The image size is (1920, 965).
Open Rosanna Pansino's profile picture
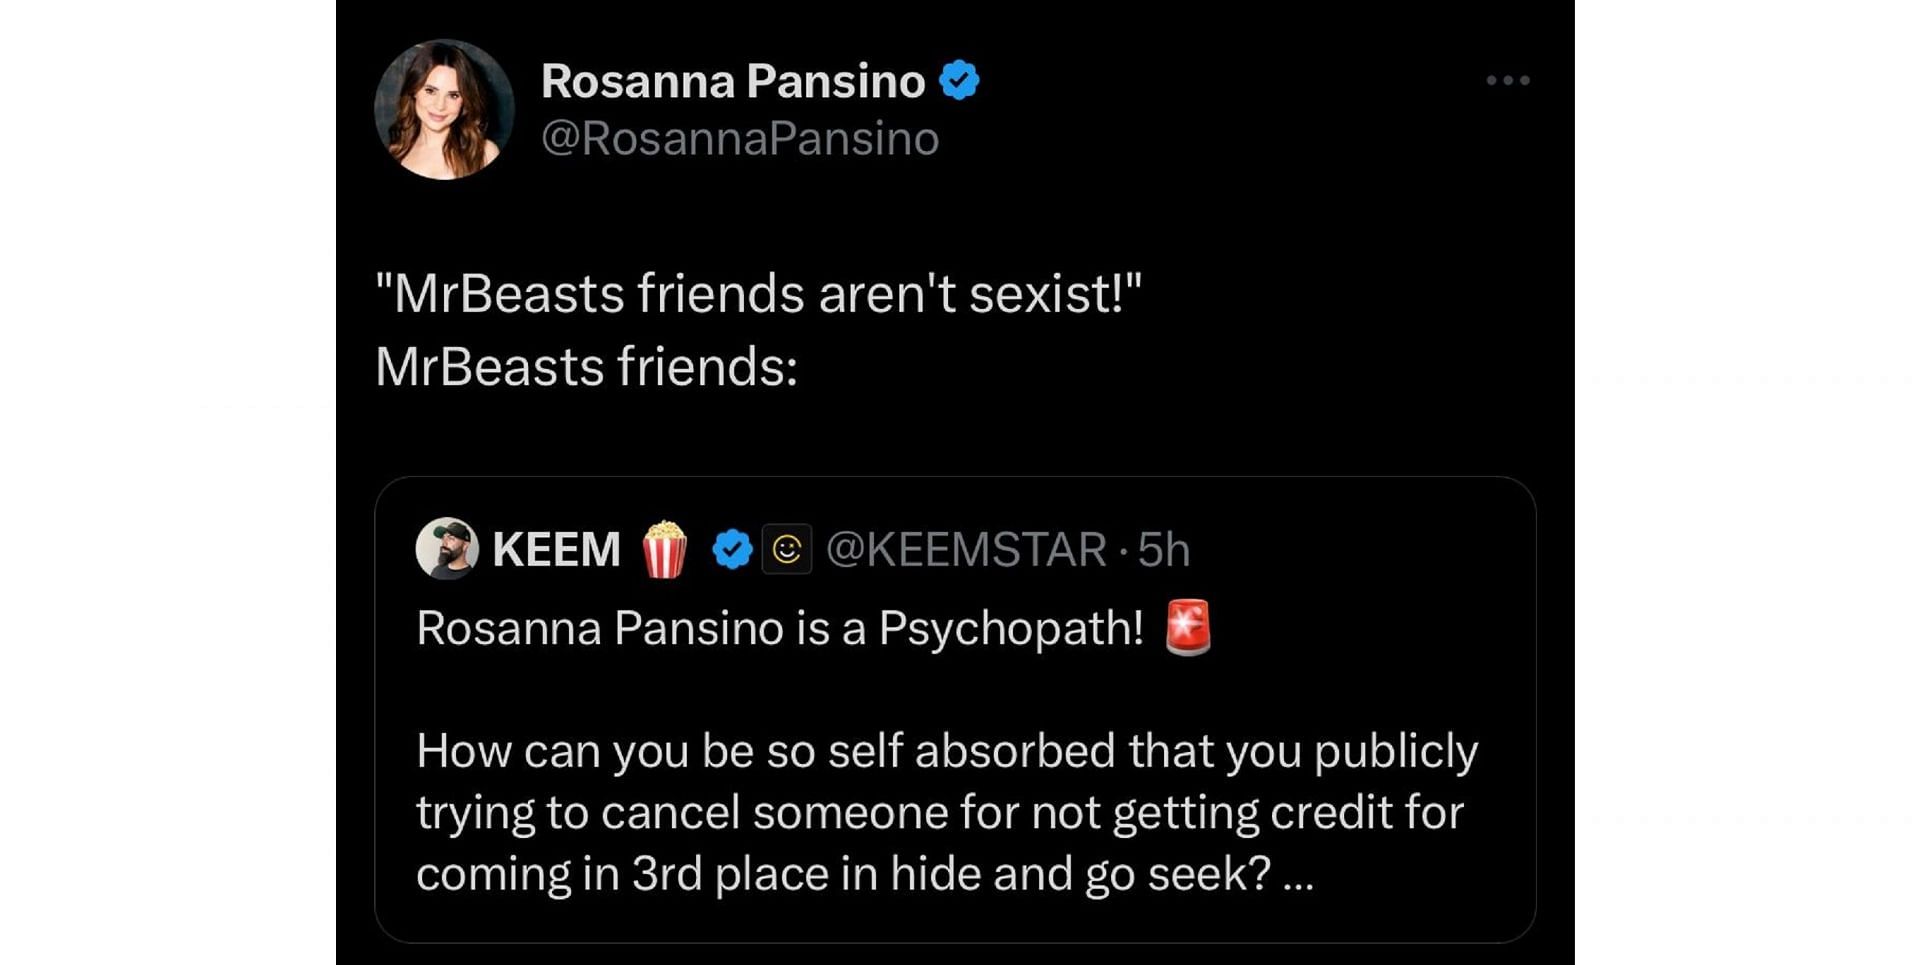[x=444, y=109]
